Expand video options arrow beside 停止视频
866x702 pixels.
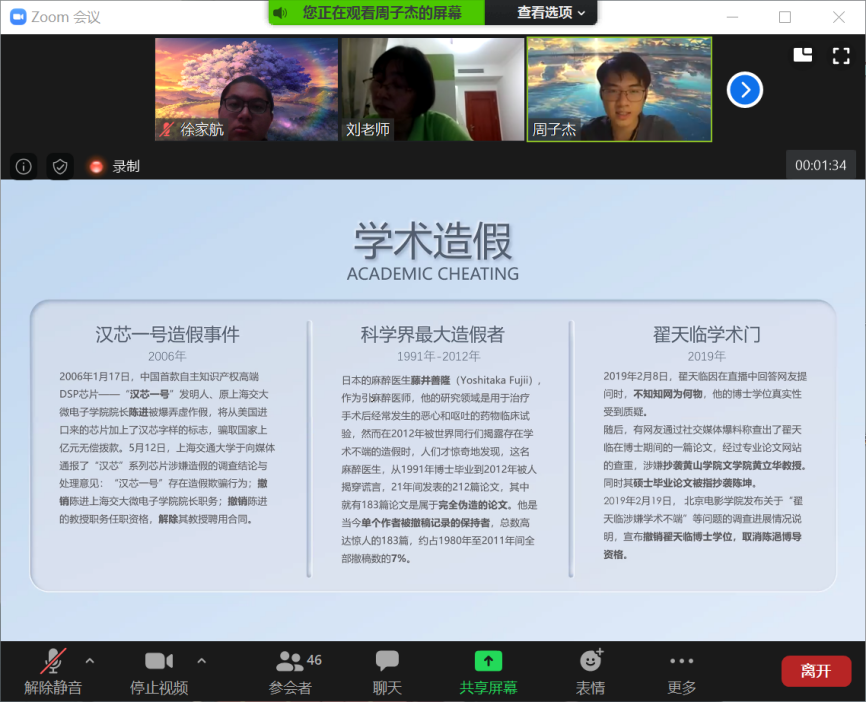click(201, 661)
